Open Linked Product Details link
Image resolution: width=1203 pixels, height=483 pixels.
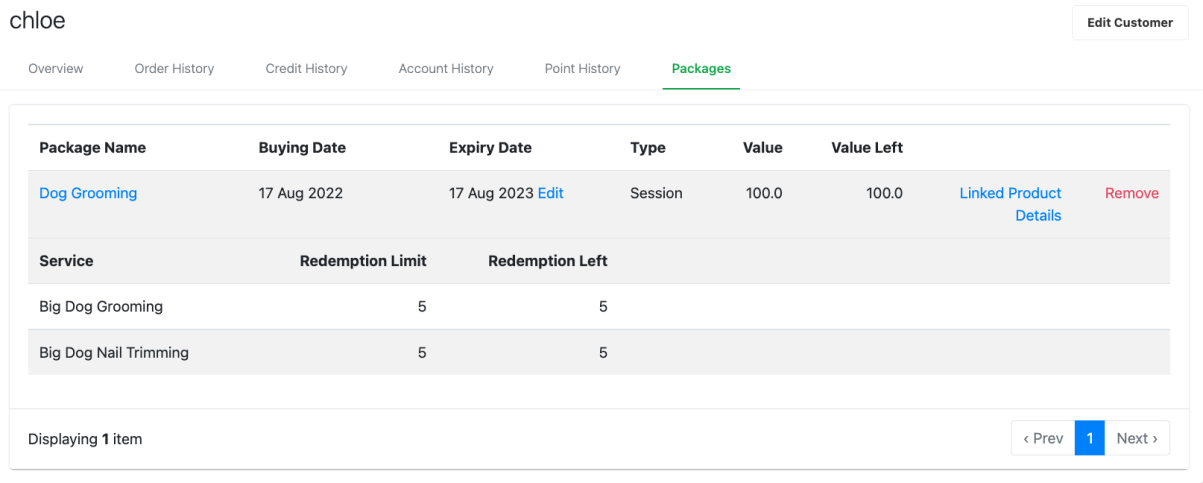click(x=1011, y=204)
